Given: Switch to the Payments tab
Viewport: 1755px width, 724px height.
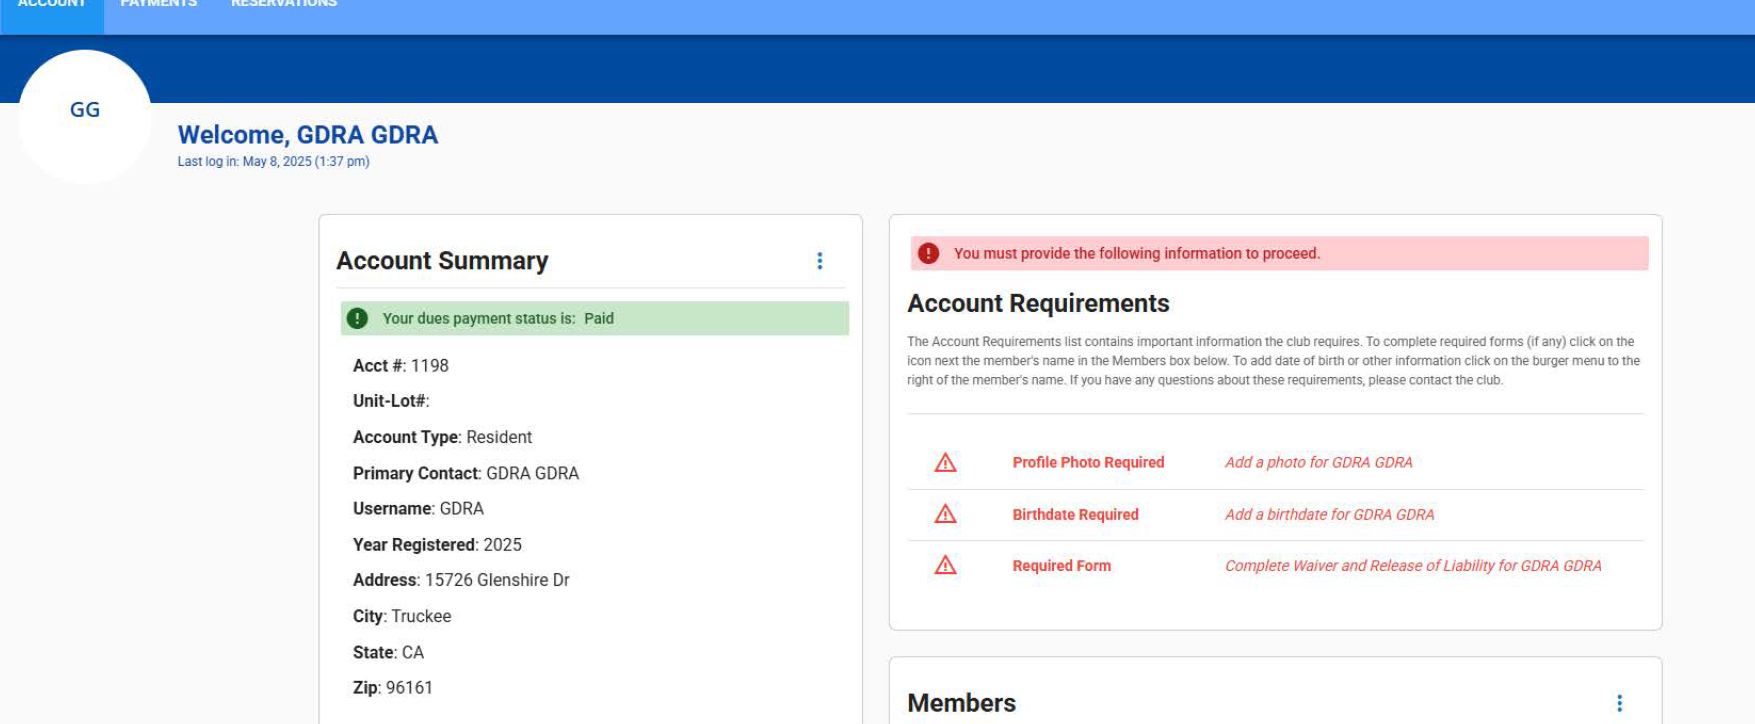Looking at the screenshot, I should pyautogui.click(x=158, y=5).
